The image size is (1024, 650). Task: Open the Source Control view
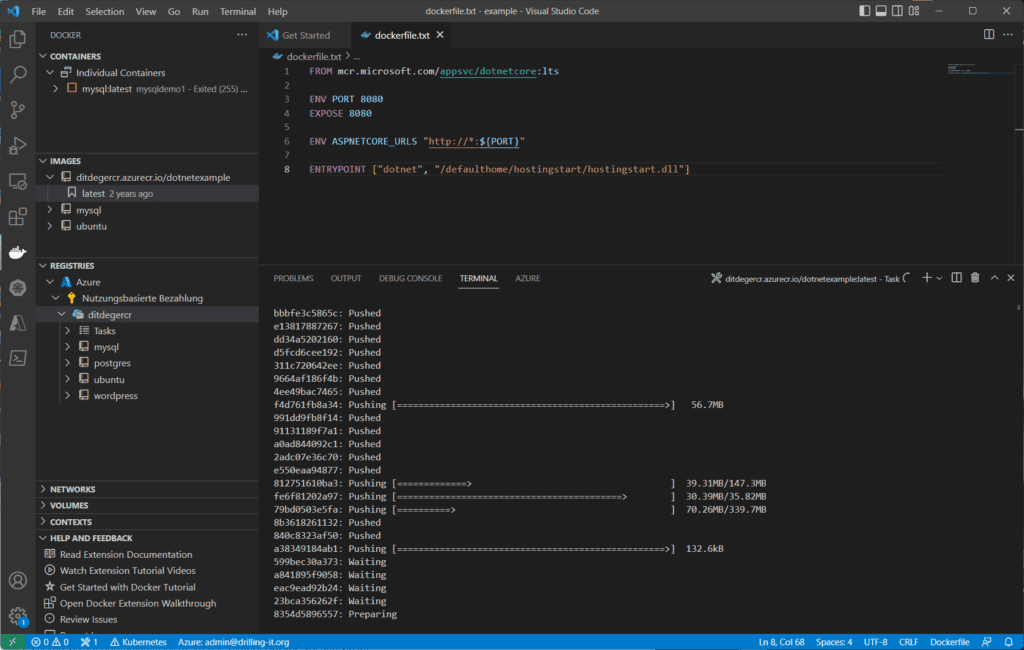[x=18, y=110]
